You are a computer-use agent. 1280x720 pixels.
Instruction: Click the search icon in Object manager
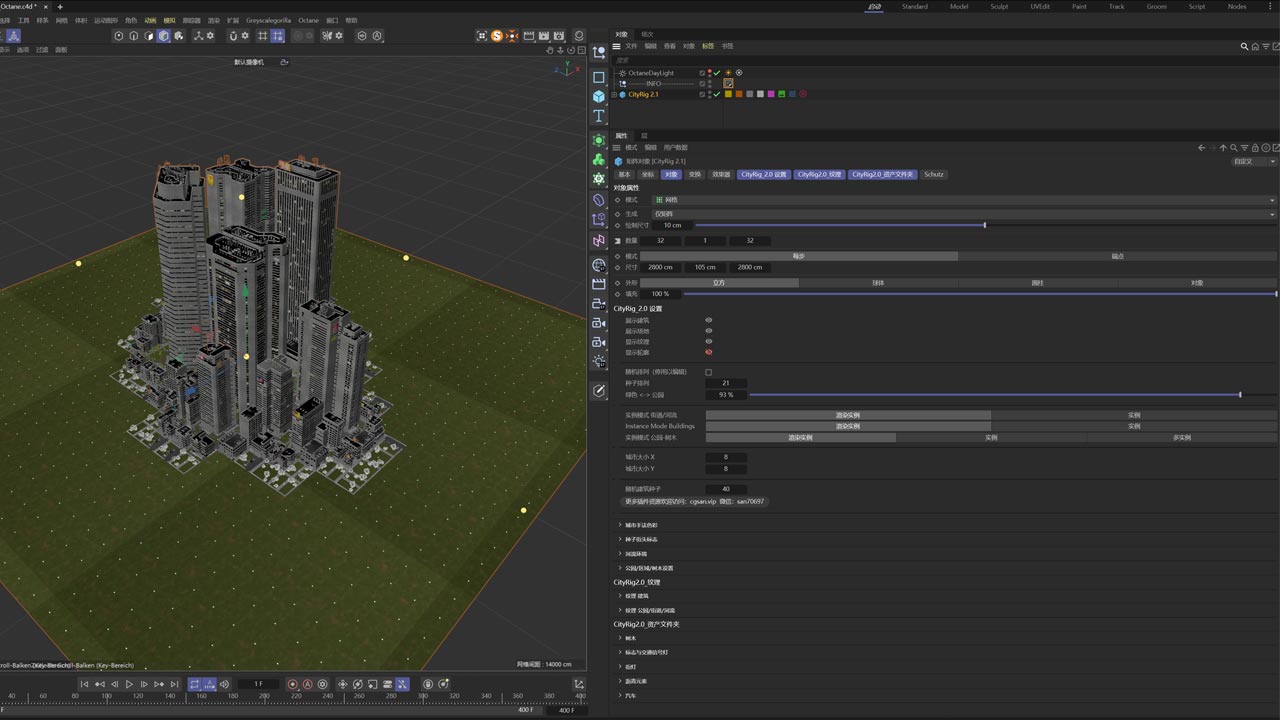pos(1245,46)
